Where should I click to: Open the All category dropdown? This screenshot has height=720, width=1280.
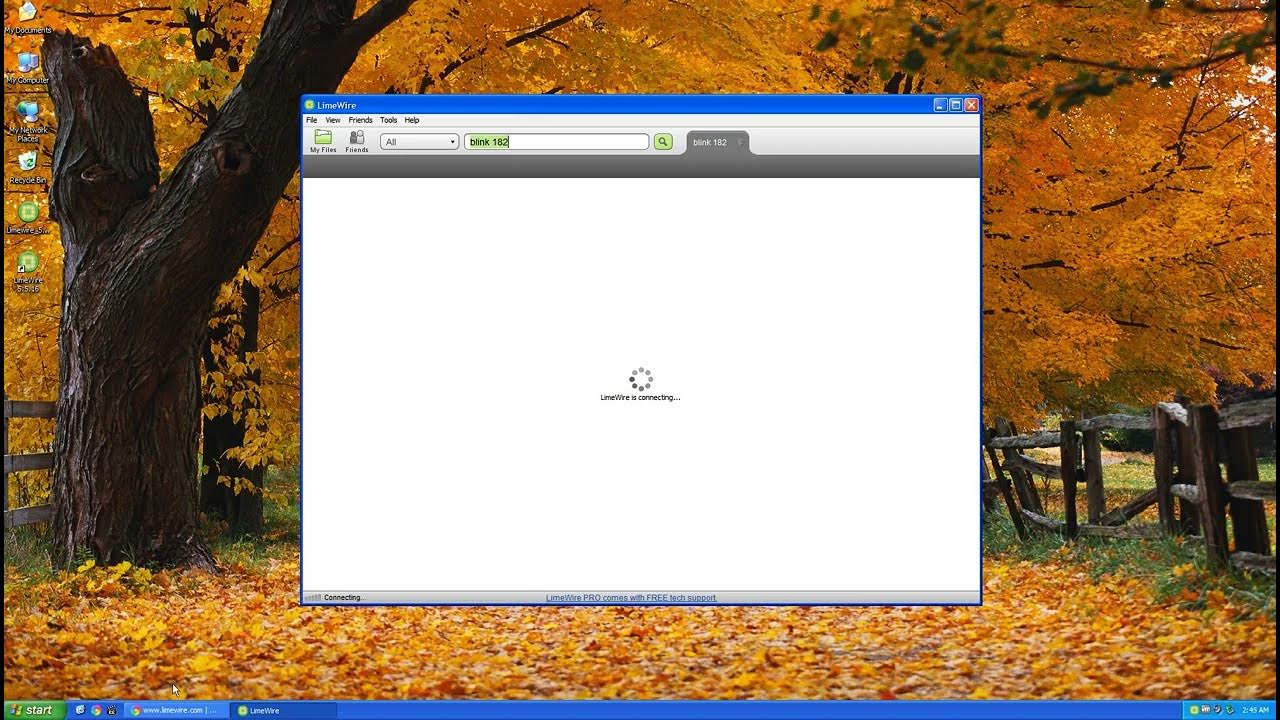pyautogui.click(x=419, y=142)
